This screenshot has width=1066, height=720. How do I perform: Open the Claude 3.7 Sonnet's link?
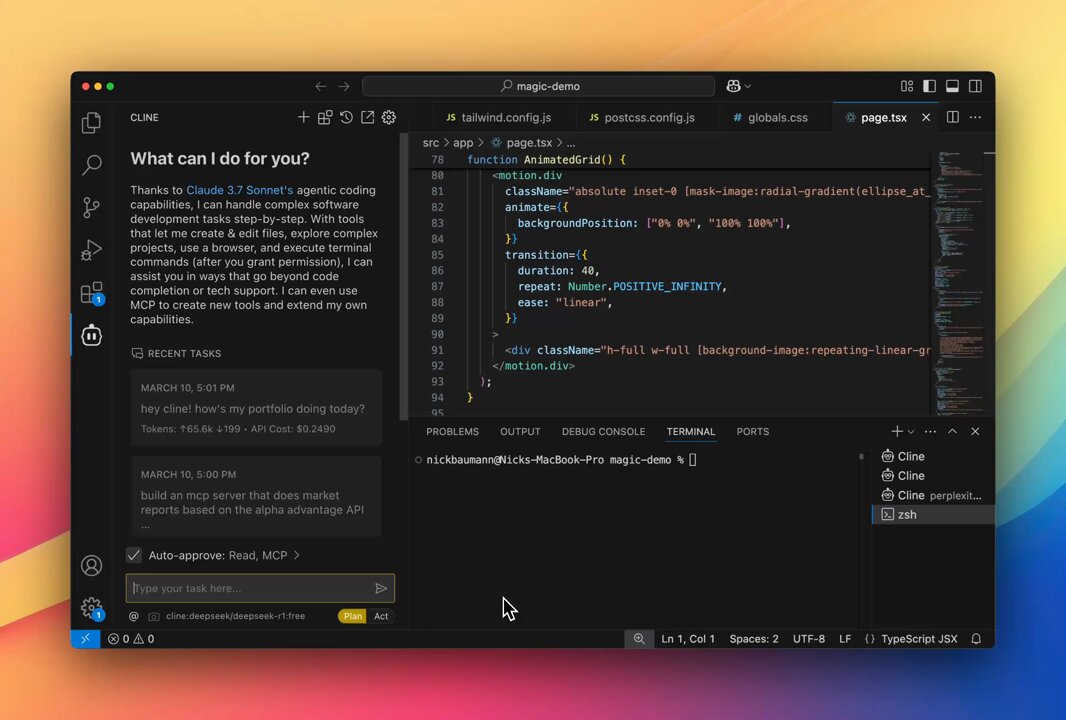(x=239, y=190)
